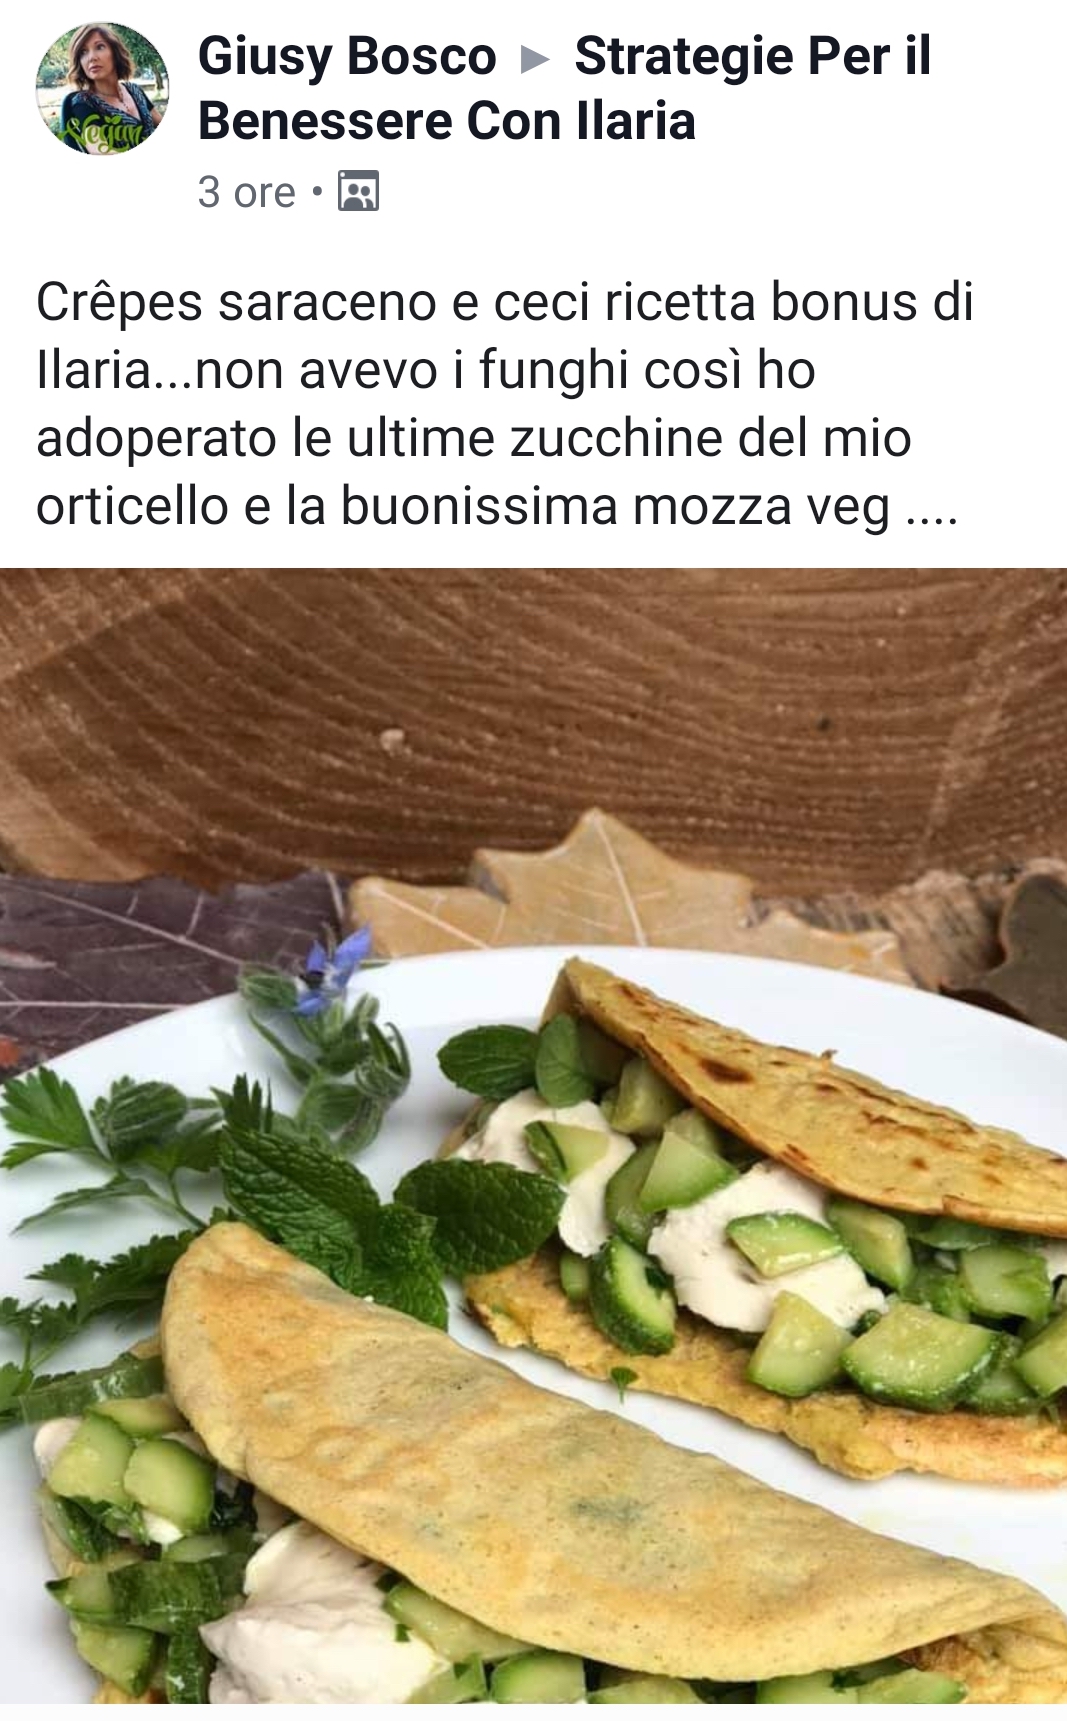Image resolution: width=1067 pixels, height=1721 pixels.
Task: Open the Giusy Bosco profile name link
Action: [347, 57]
